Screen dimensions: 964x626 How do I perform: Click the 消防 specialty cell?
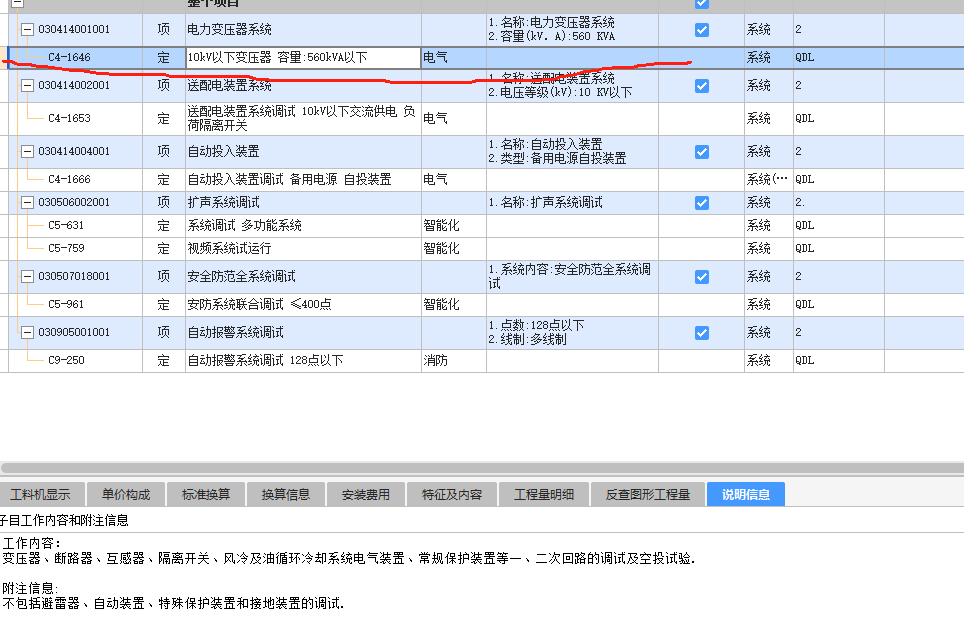coord(454,360)
